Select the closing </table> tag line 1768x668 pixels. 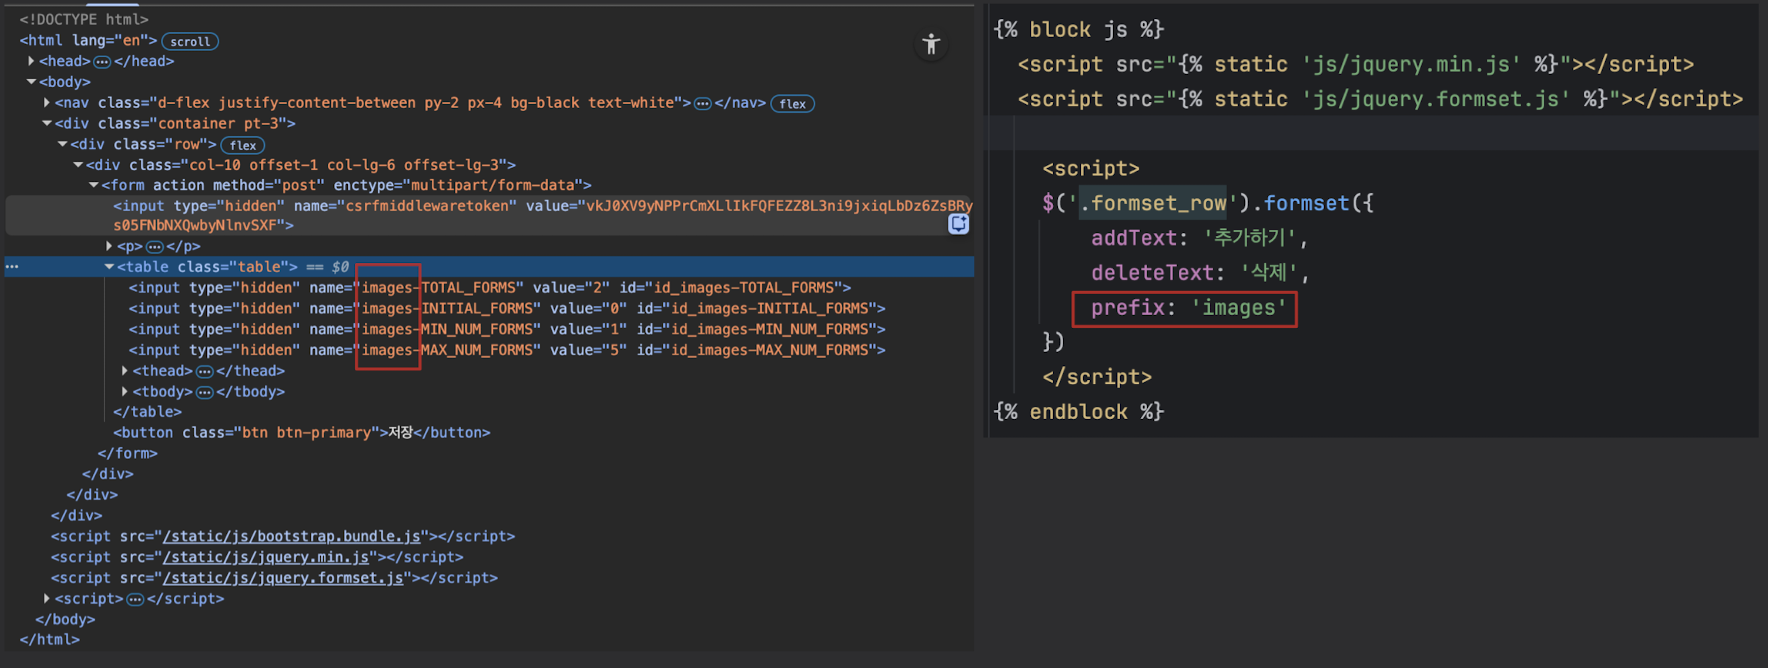pyautogui.click(x=147, y=412)
